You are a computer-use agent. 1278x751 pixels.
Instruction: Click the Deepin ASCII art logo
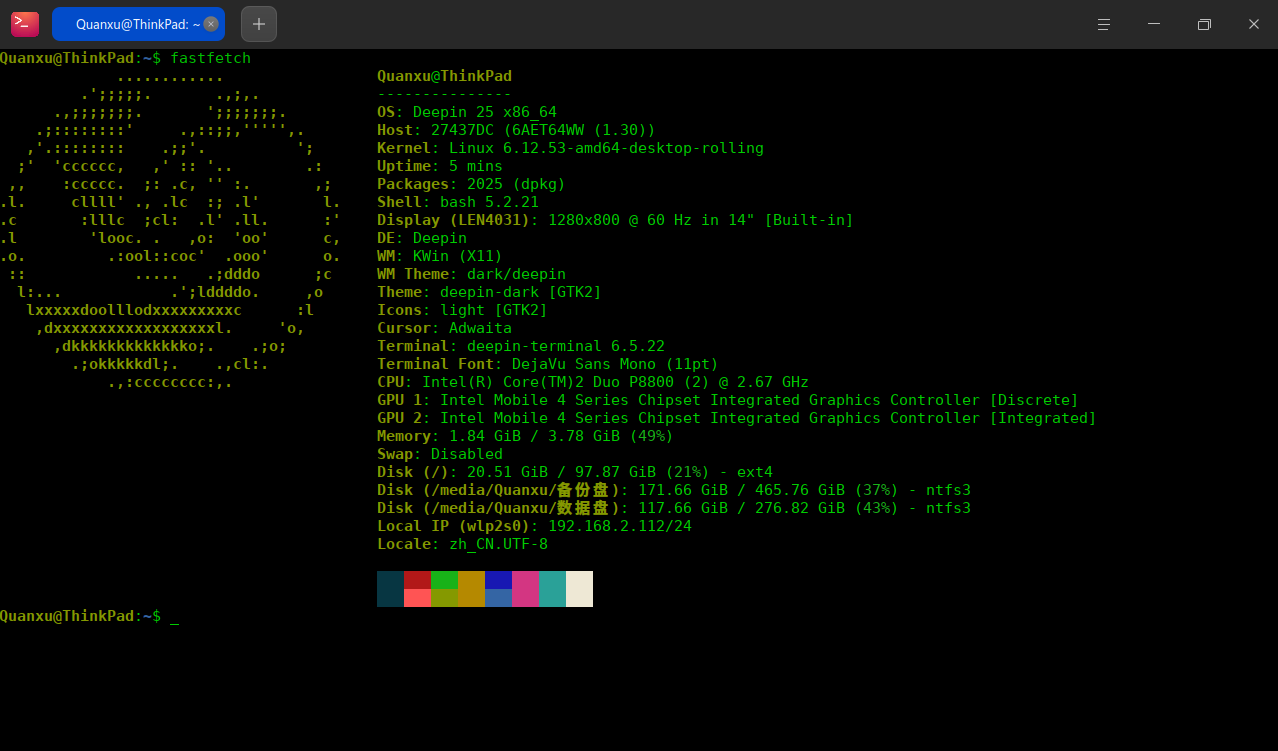(171, 229)
